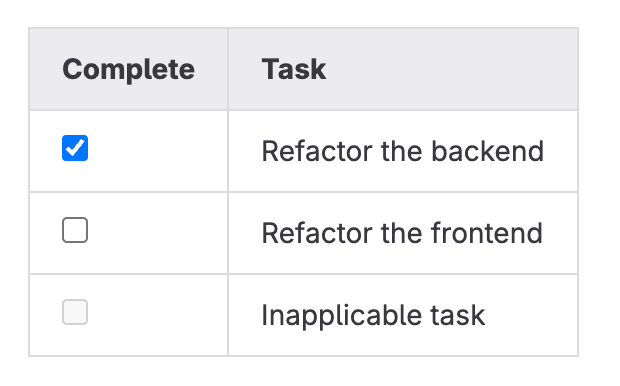Click the disabled Inapplicable task checkbox
This screenshot has width=620, height=386.
click(x=75, y=312)
